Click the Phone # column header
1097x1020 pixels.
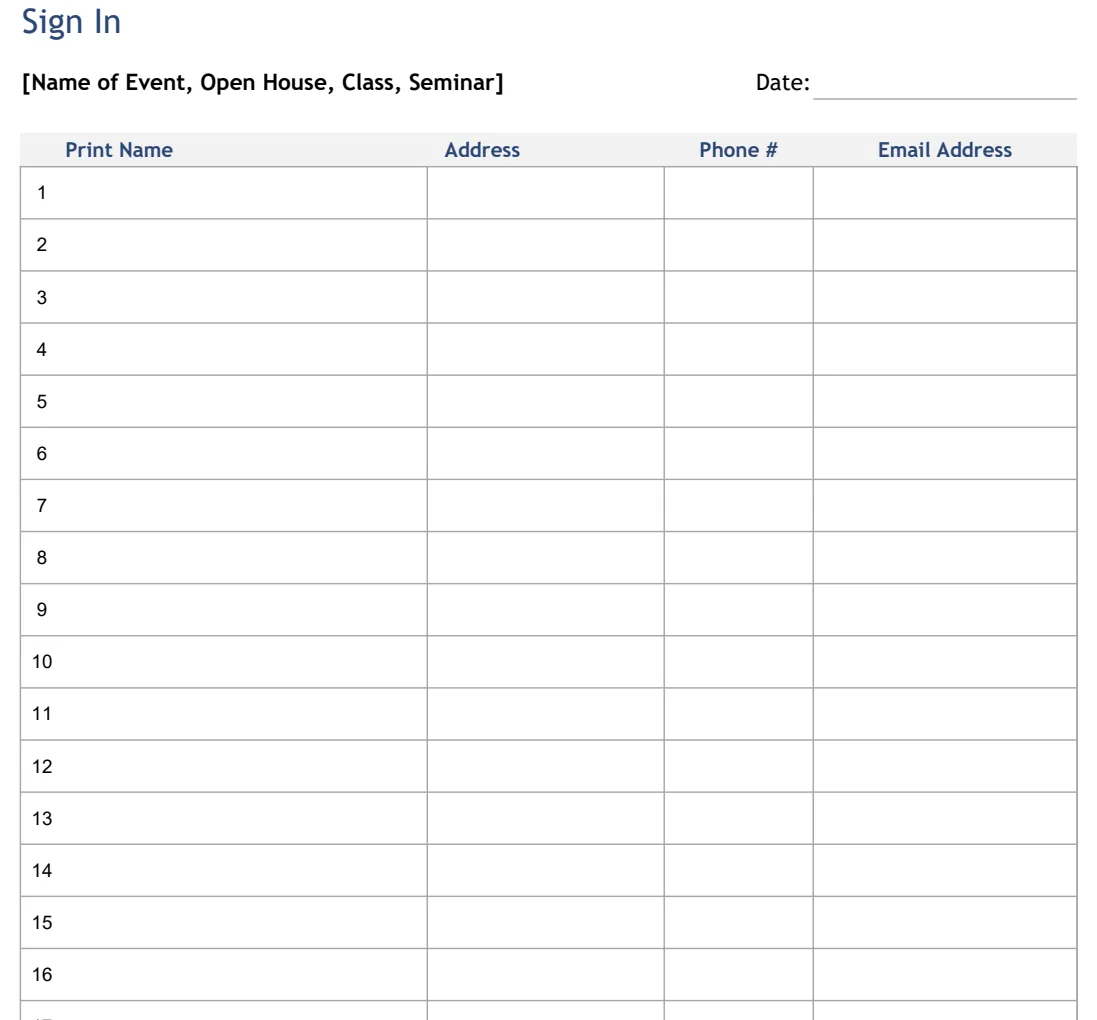point(738,150)
